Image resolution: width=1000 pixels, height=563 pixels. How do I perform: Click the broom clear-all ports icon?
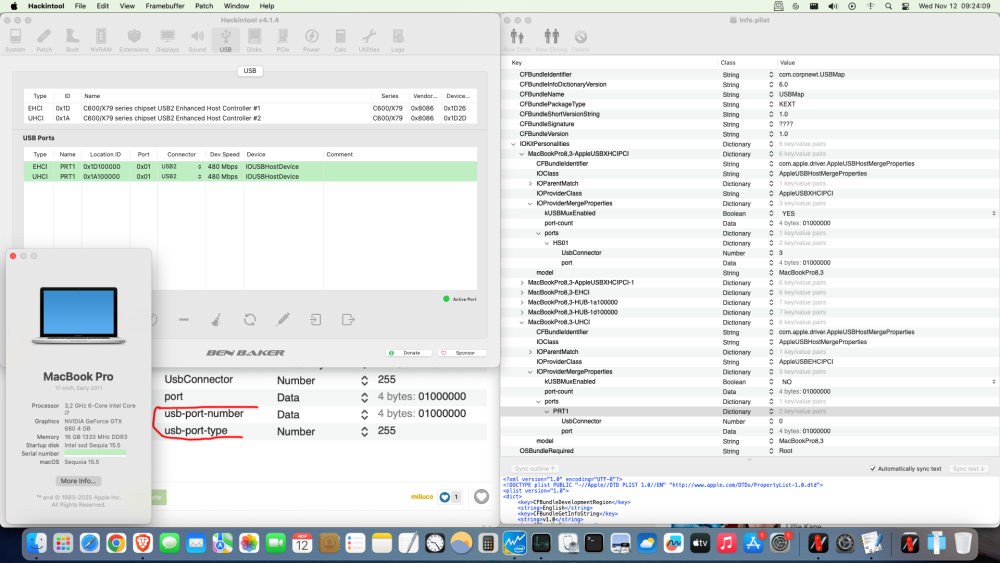click(217, 319)
